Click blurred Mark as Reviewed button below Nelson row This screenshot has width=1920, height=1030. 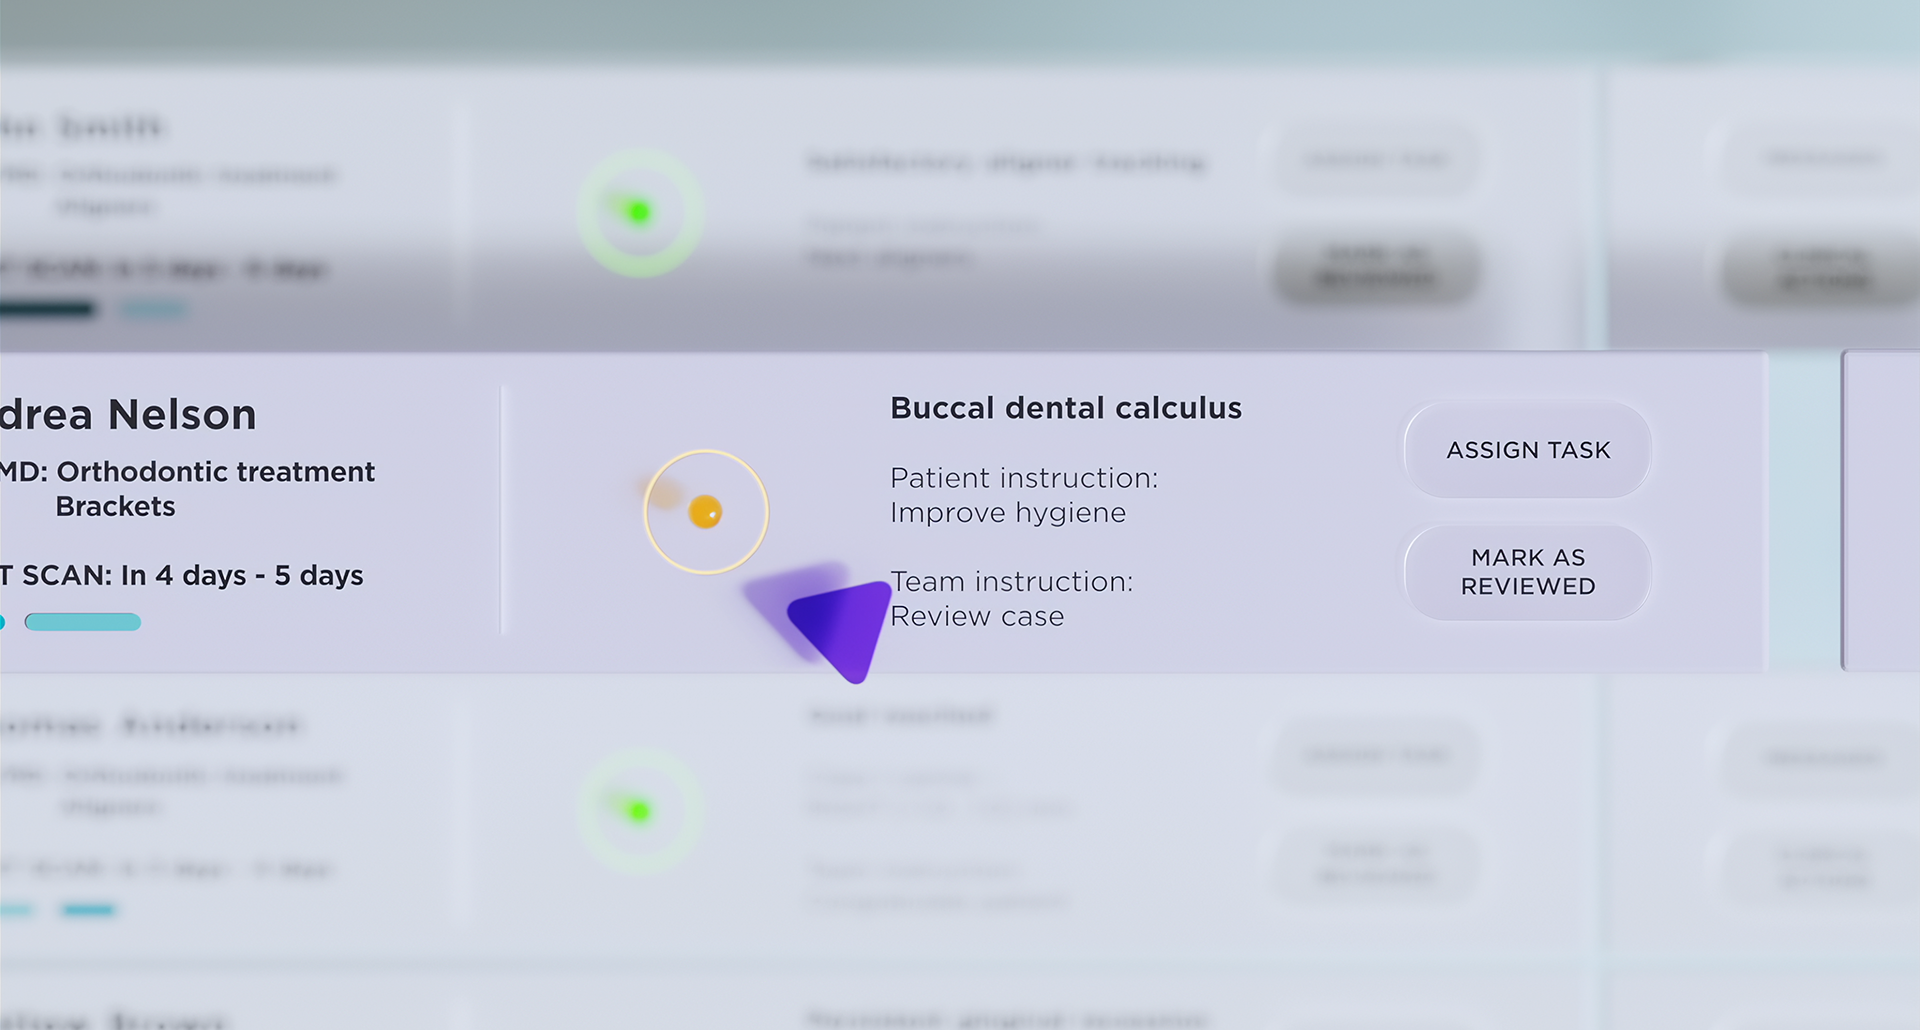coord(1376,864)
